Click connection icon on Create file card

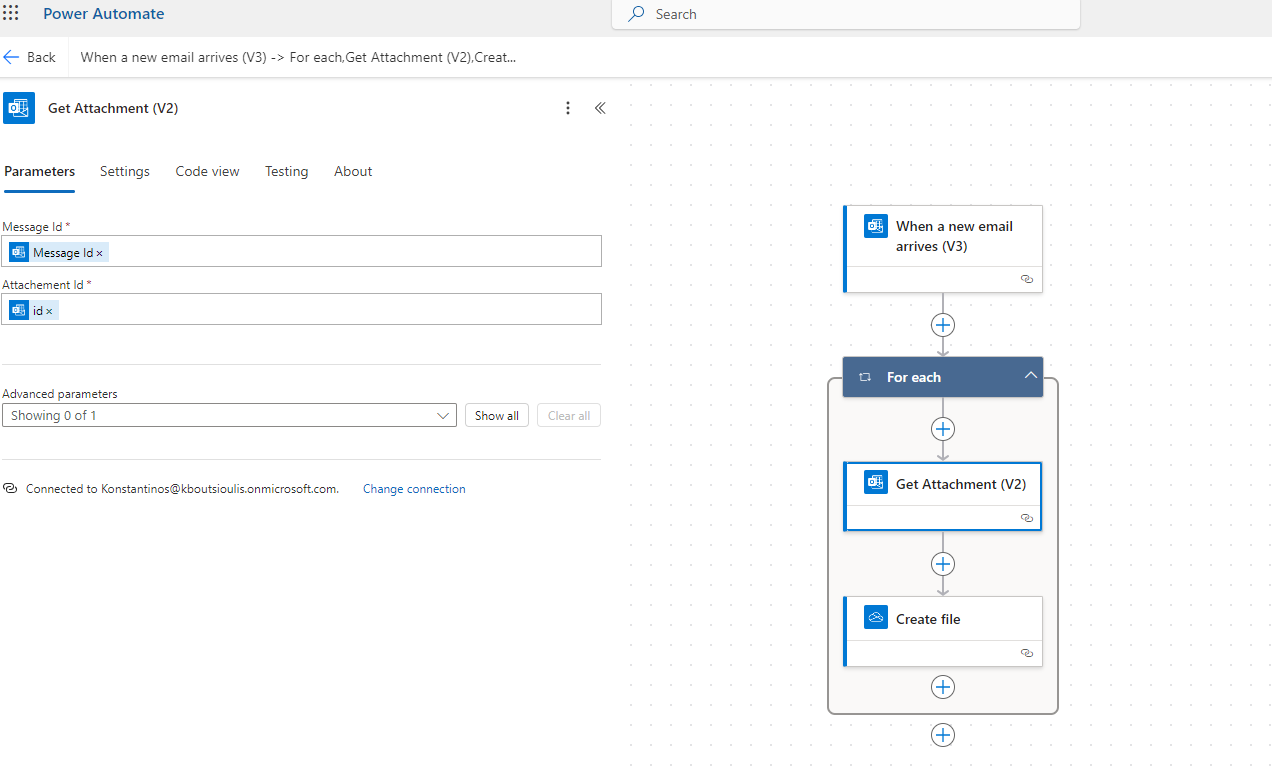click(1026, 653)
